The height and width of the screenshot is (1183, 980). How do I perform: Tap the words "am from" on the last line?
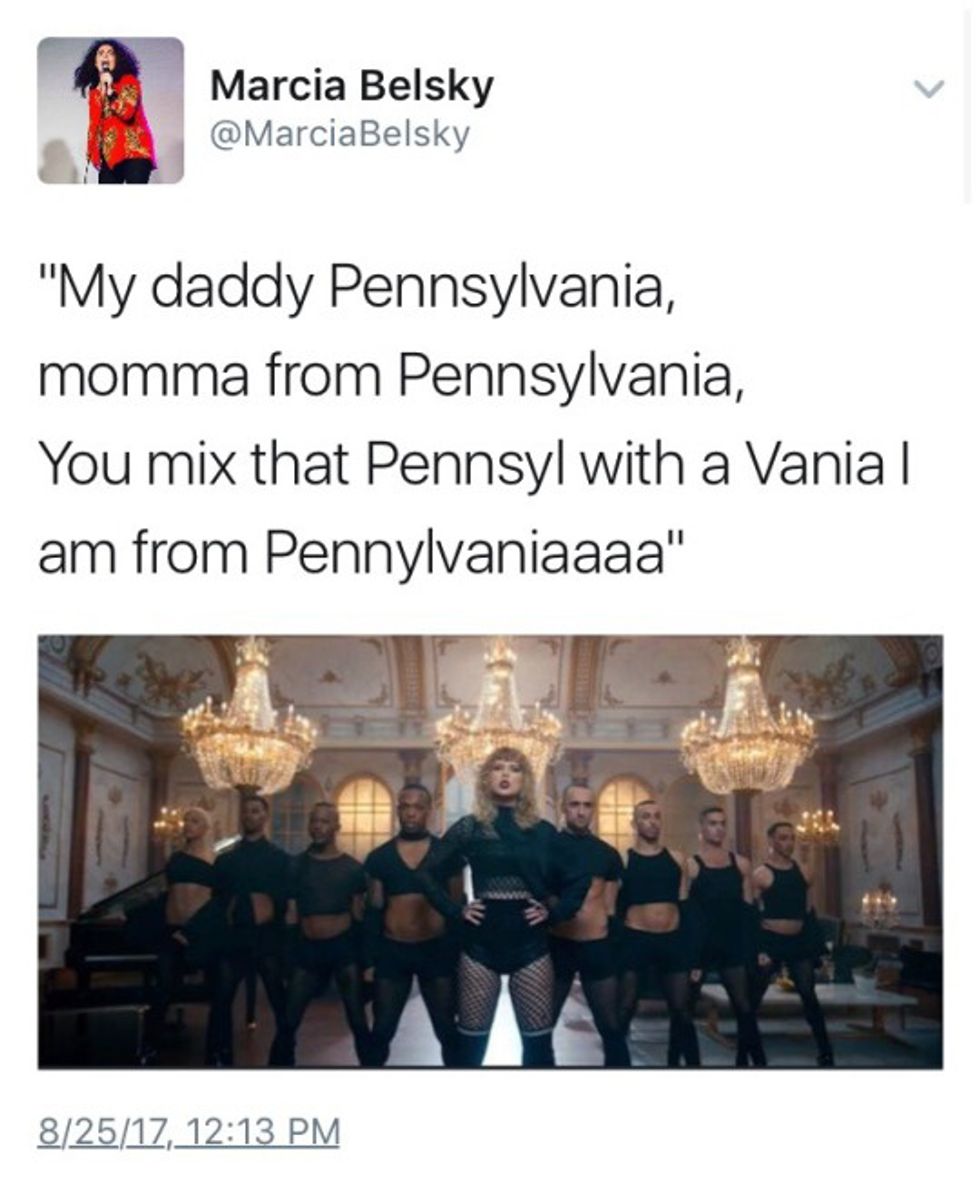click(143, 553)
